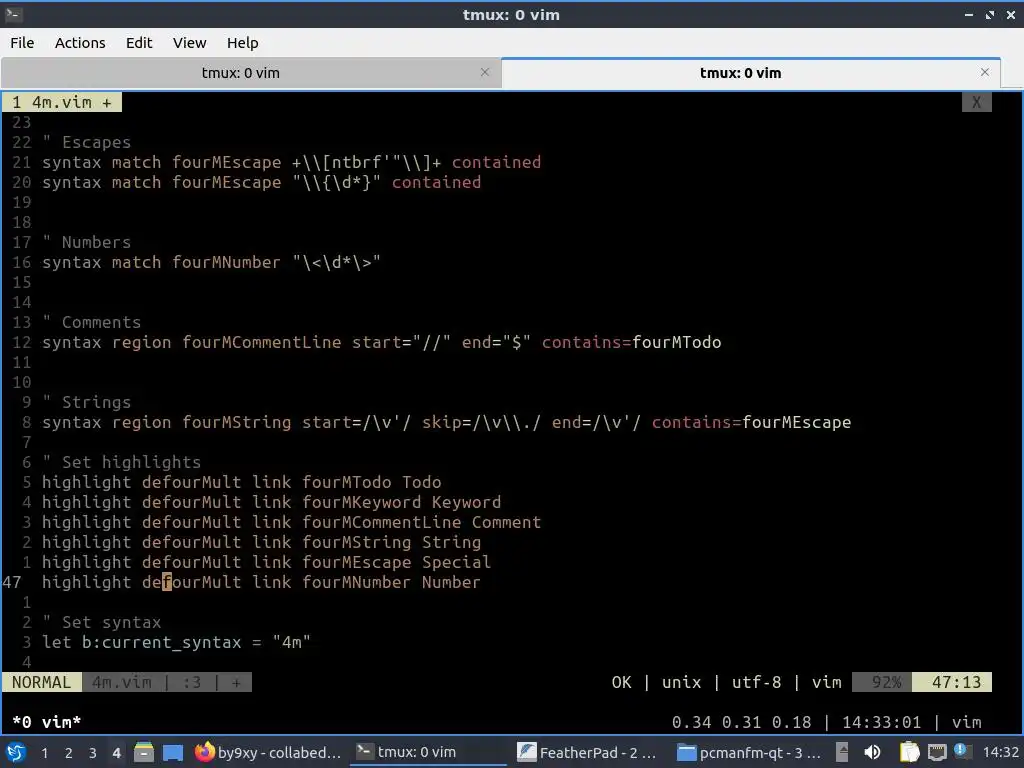Click the tmux load average 0.34 0.31 0.18
This screenshot has width=1024, height=768.
741,722
